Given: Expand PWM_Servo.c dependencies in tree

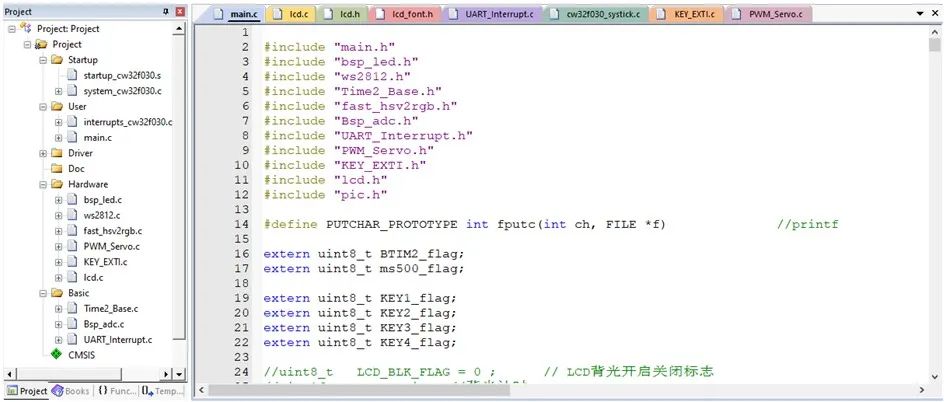Looking at the screenshot, I should (58, 247).
